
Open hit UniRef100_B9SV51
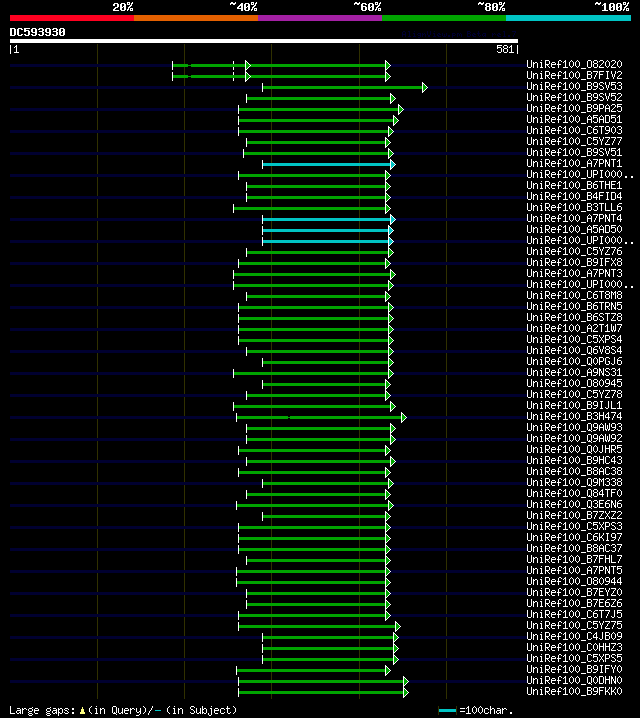(574, 152)
